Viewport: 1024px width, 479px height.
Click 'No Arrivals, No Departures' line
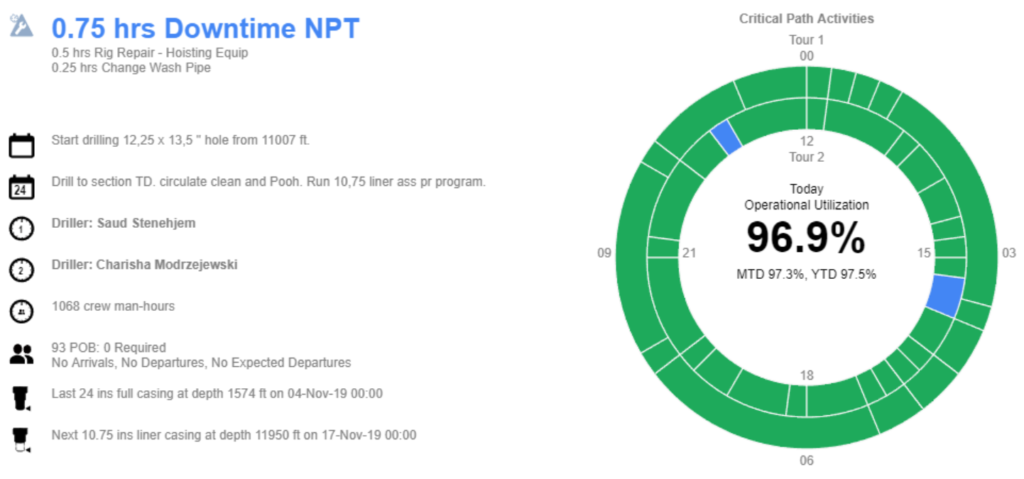(x=201, y=362)
